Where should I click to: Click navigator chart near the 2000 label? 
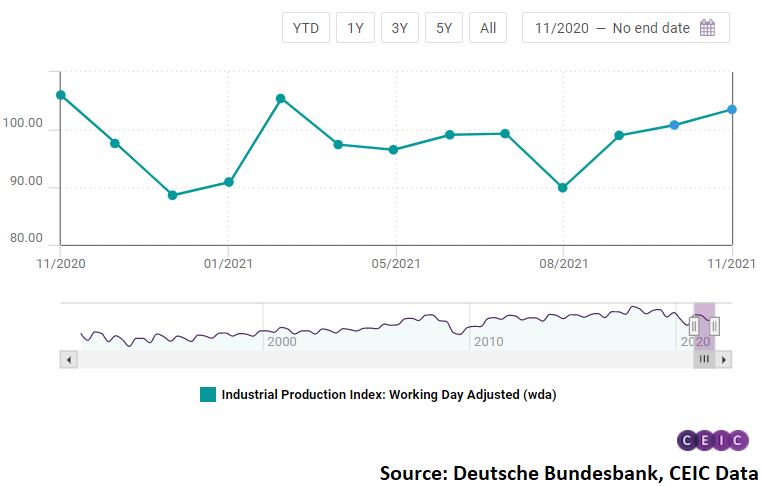coord(280,328)
